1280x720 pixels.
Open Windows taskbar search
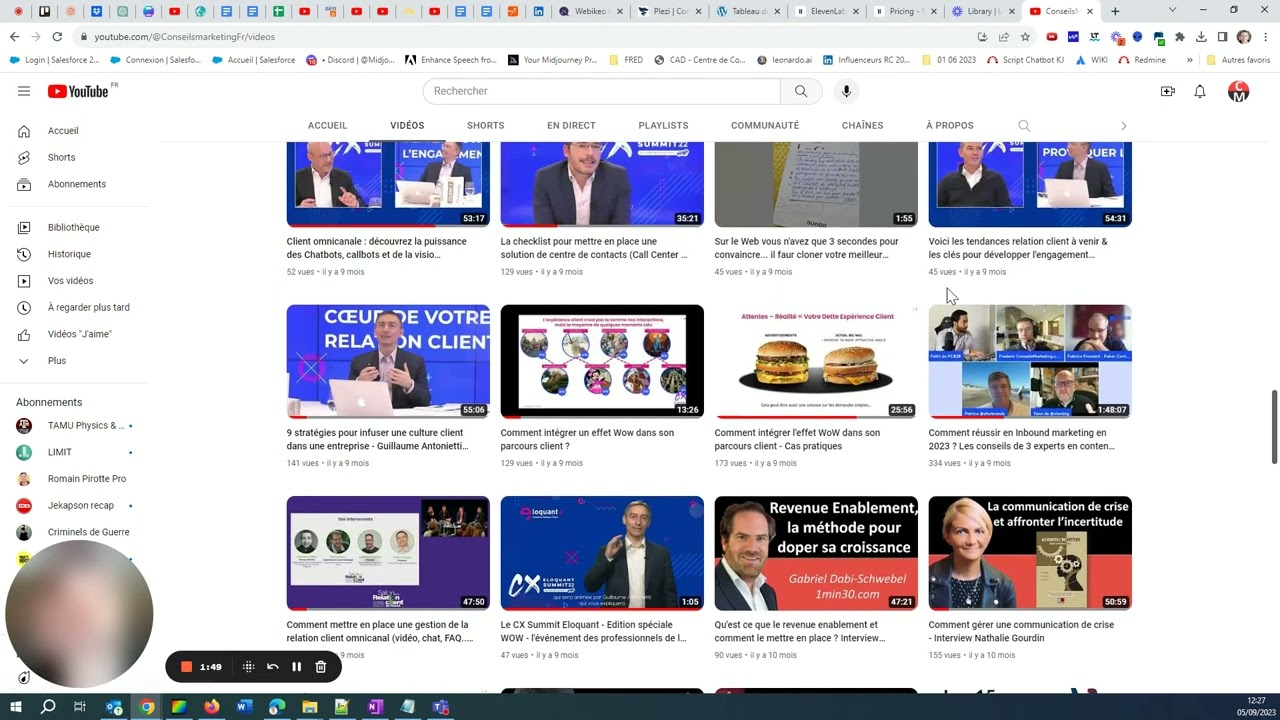[x=48, y=707]
